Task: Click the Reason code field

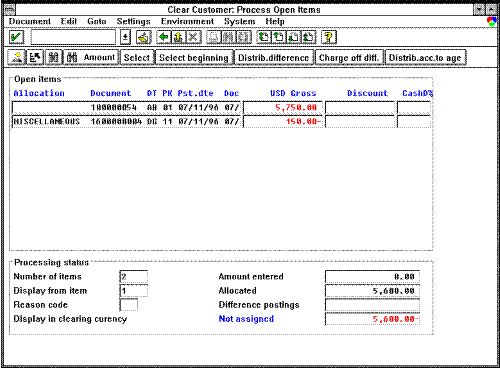Action: click(x=129, y=305)
